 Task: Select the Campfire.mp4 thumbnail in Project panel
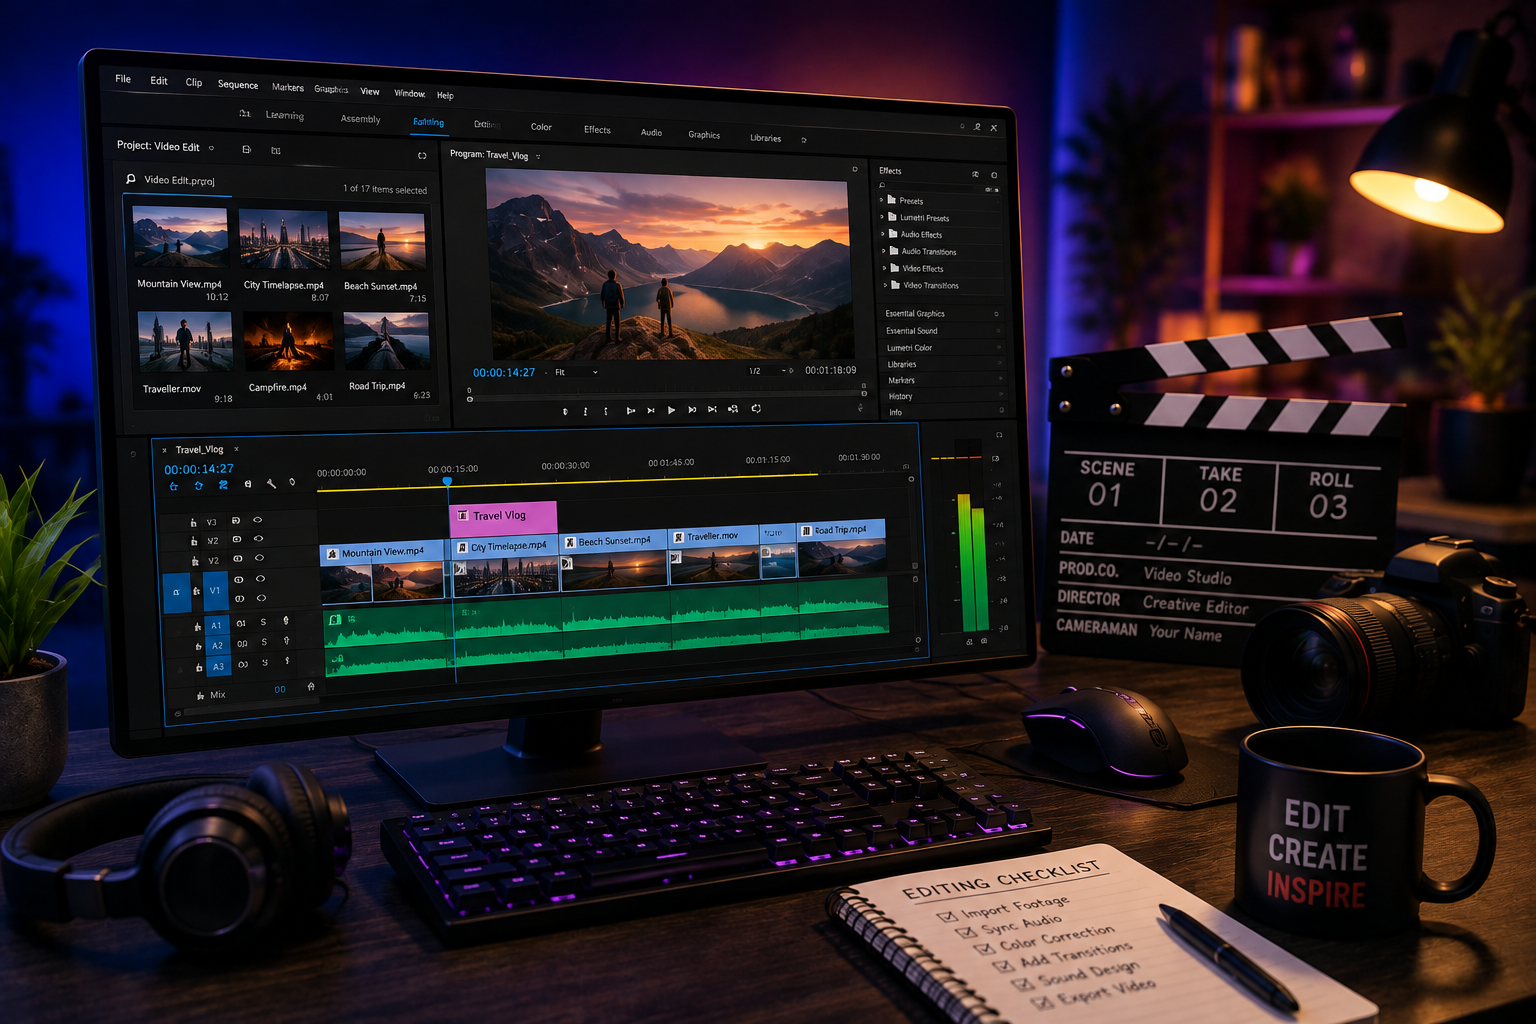coord(289,341)
